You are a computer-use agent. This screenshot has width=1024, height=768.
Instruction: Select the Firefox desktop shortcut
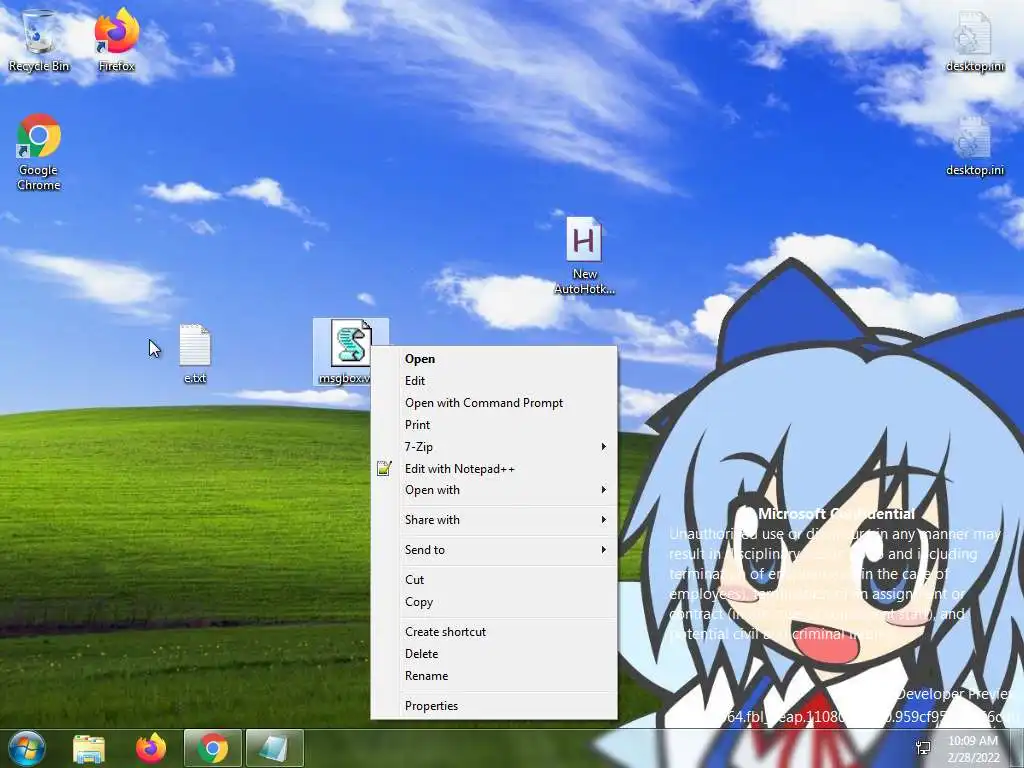click(x=116, y=40)
